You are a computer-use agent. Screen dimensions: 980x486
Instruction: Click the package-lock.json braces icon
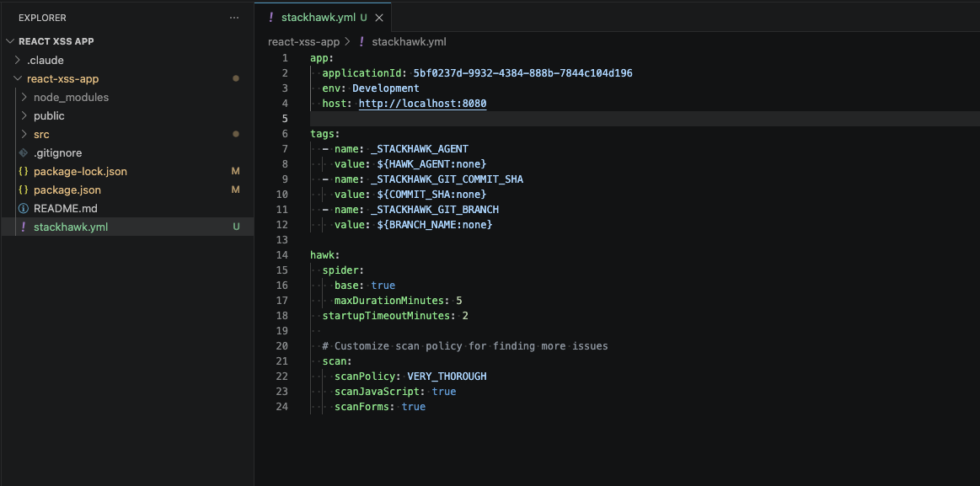(23, 171)
